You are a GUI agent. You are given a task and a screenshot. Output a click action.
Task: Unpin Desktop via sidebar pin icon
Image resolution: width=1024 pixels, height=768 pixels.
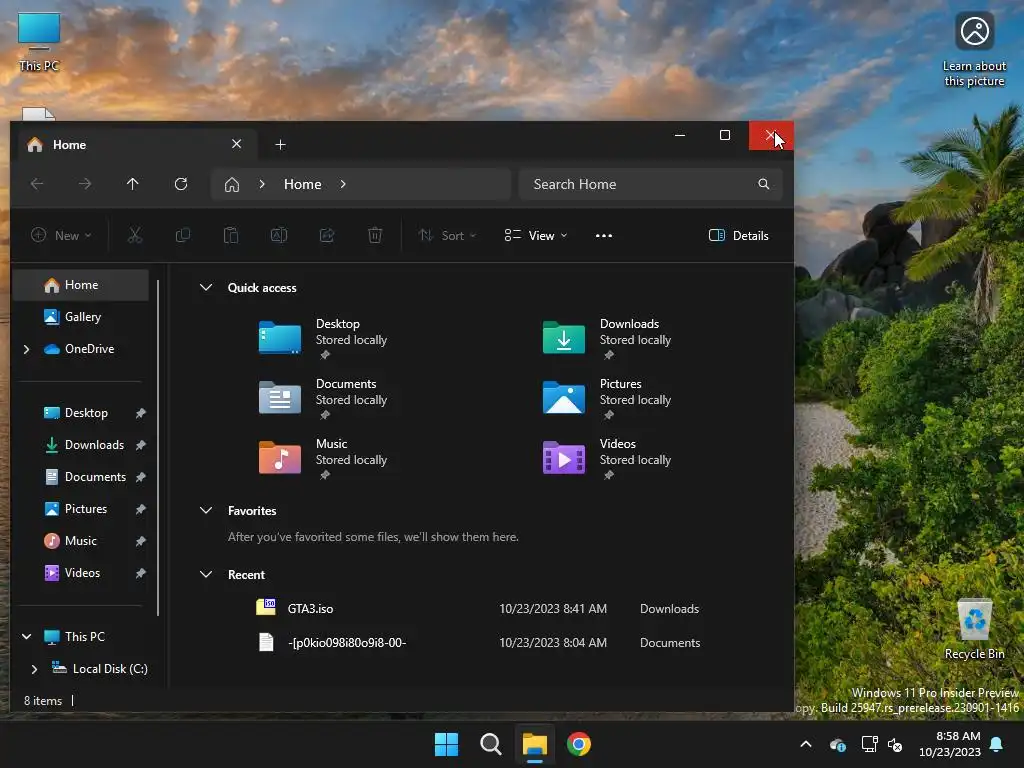pyautogui.click(x=140, y=413)
